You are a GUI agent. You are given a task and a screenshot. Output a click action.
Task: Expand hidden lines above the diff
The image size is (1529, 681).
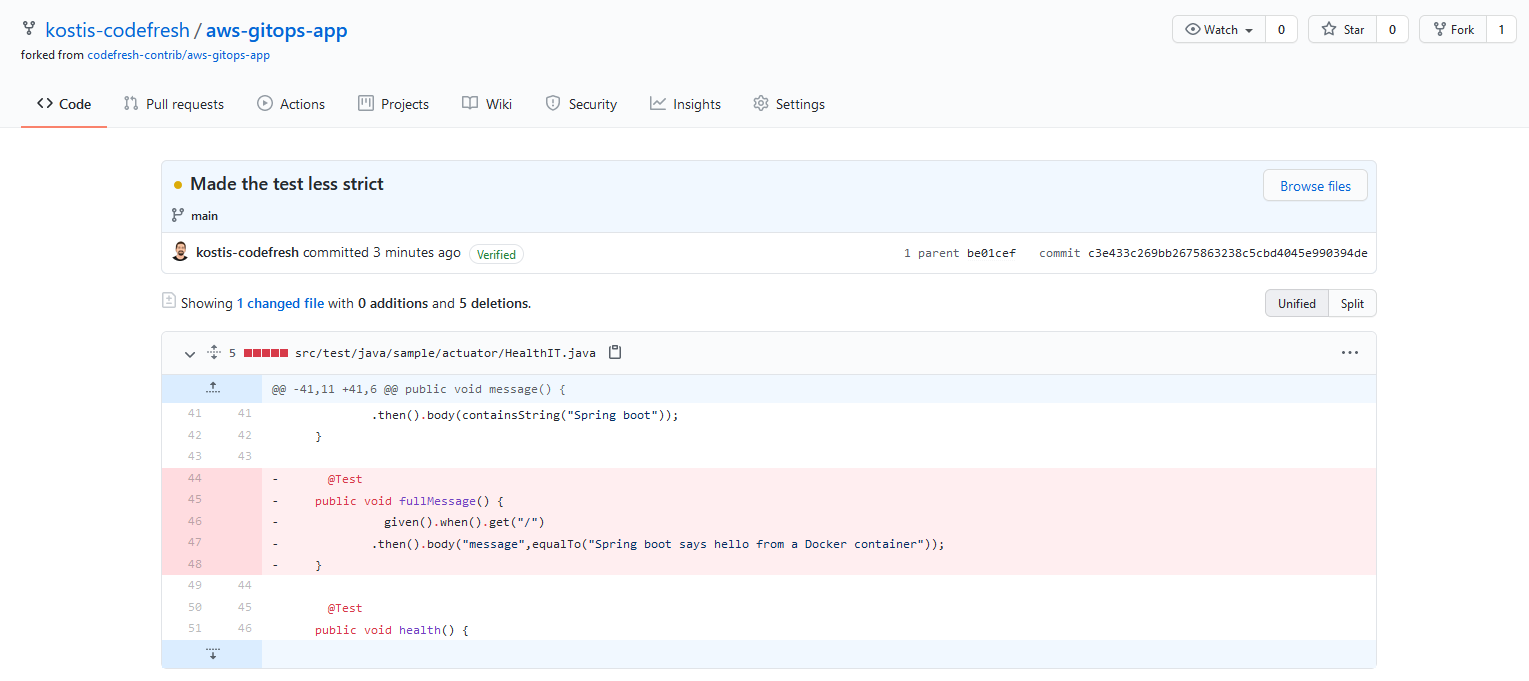point(212,389)
